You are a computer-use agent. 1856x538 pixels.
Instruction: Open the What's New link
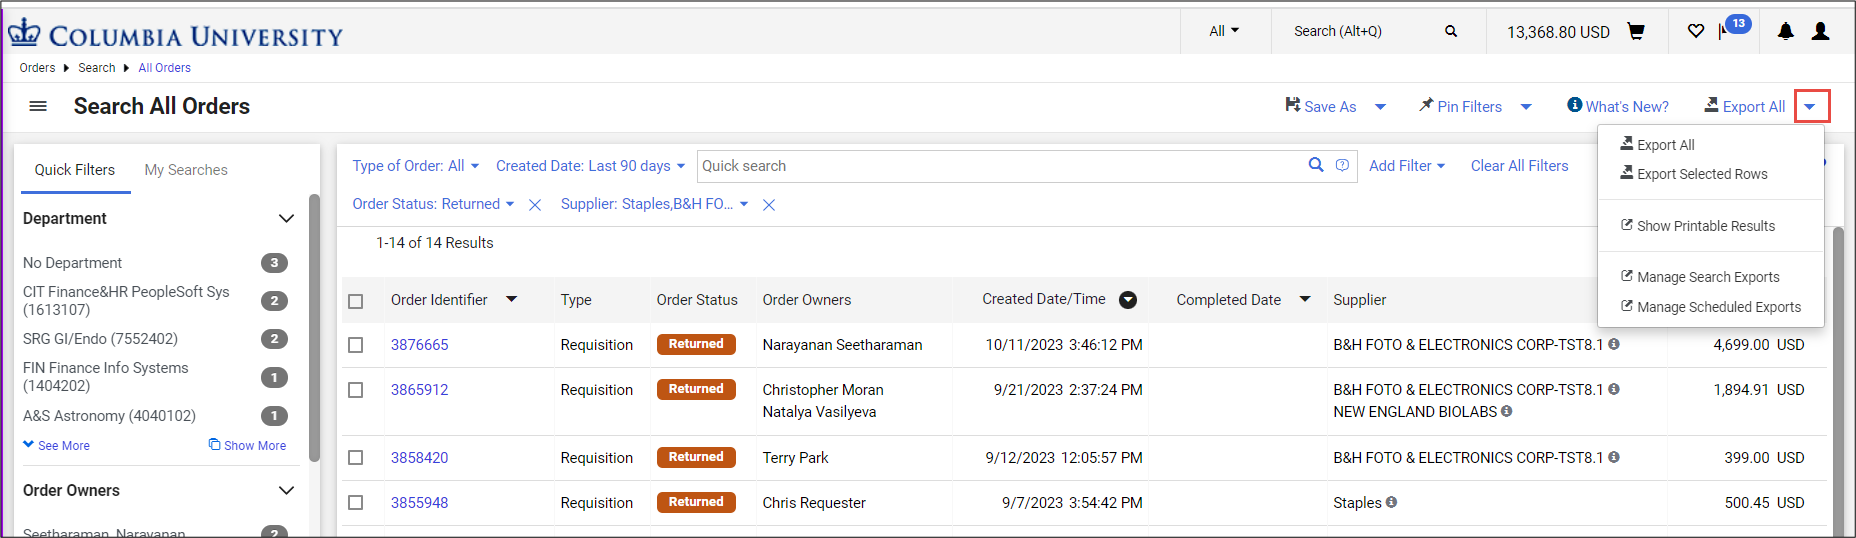(1618, 106)
